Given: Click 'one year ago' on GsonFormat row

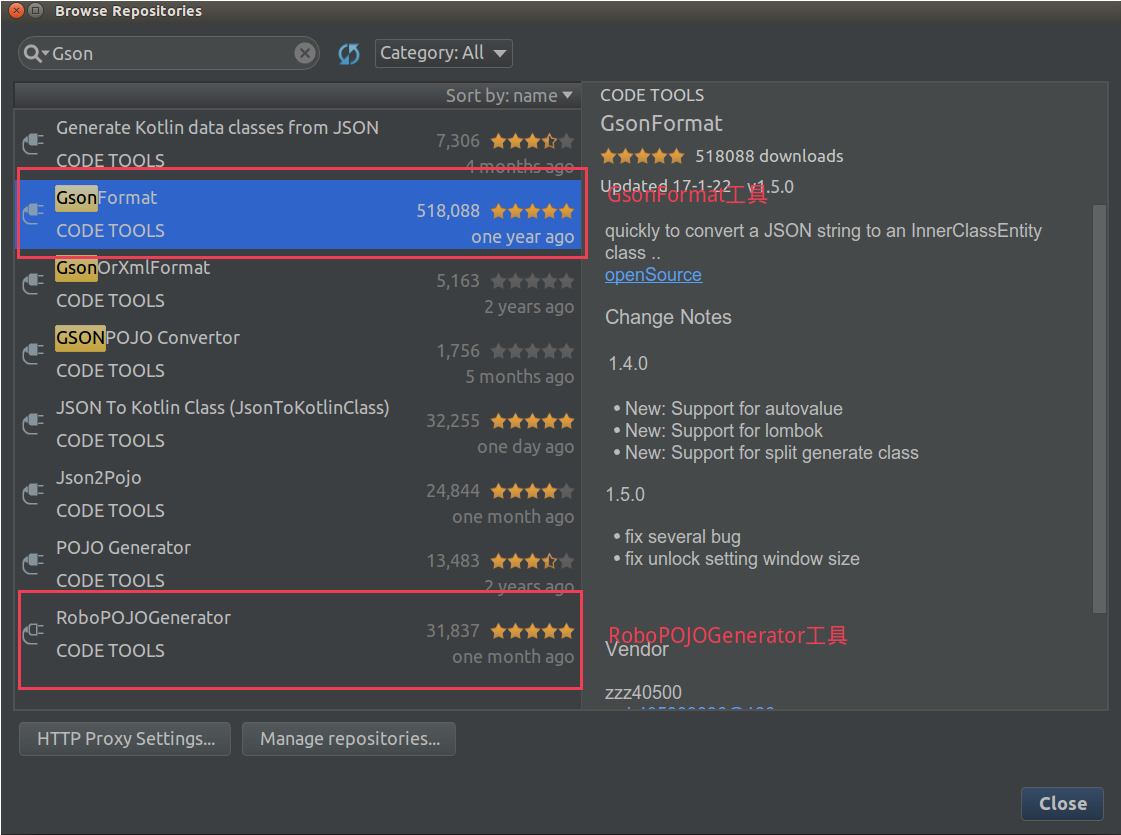Looking at the screenshot, I should (x=522, y=237).
